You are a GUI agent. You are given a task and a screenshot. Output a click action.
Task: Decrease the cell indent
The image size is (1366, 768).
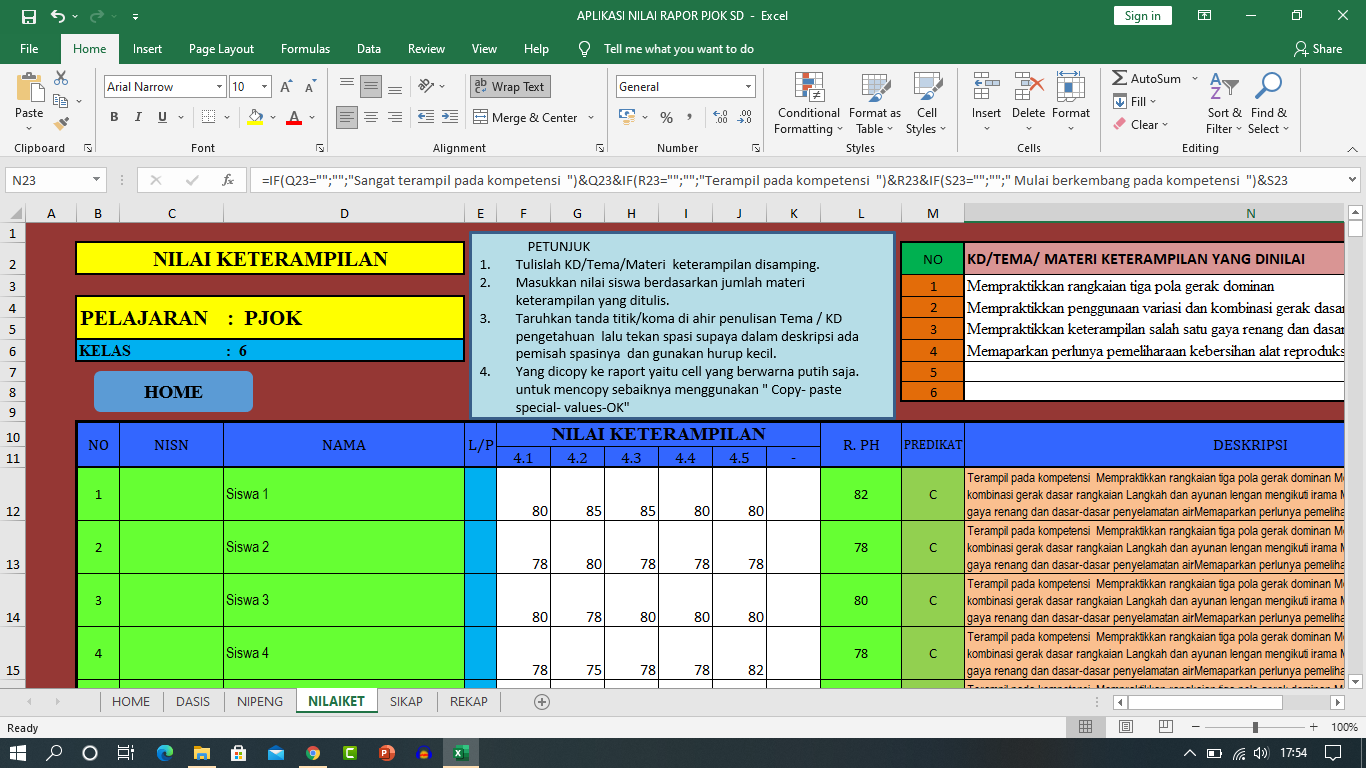(427, 117)
